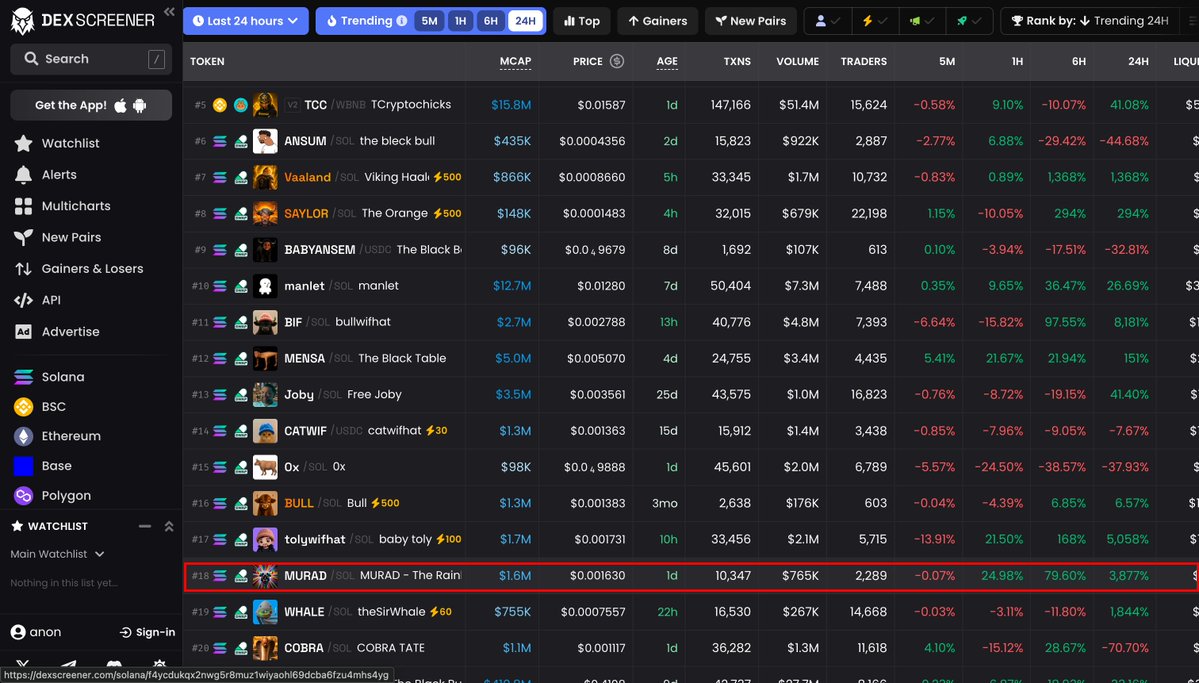Click the WHALE ⚡60 boost badge
This screenshot has height=683, width=1199.
(440, 612)
